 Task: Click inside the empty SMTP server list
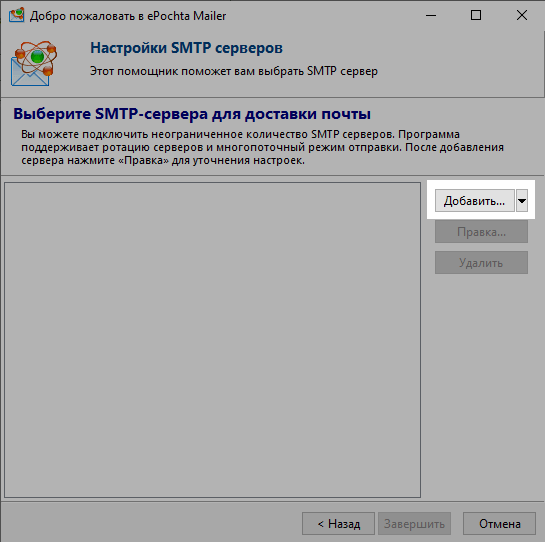[212, 340]
